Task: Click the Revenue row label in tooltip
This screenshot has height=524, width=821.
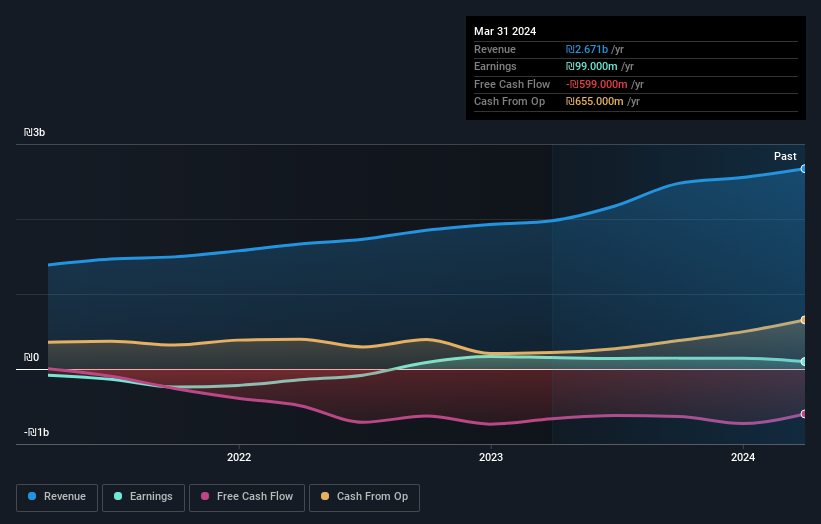Action: (x=495, y=49)
